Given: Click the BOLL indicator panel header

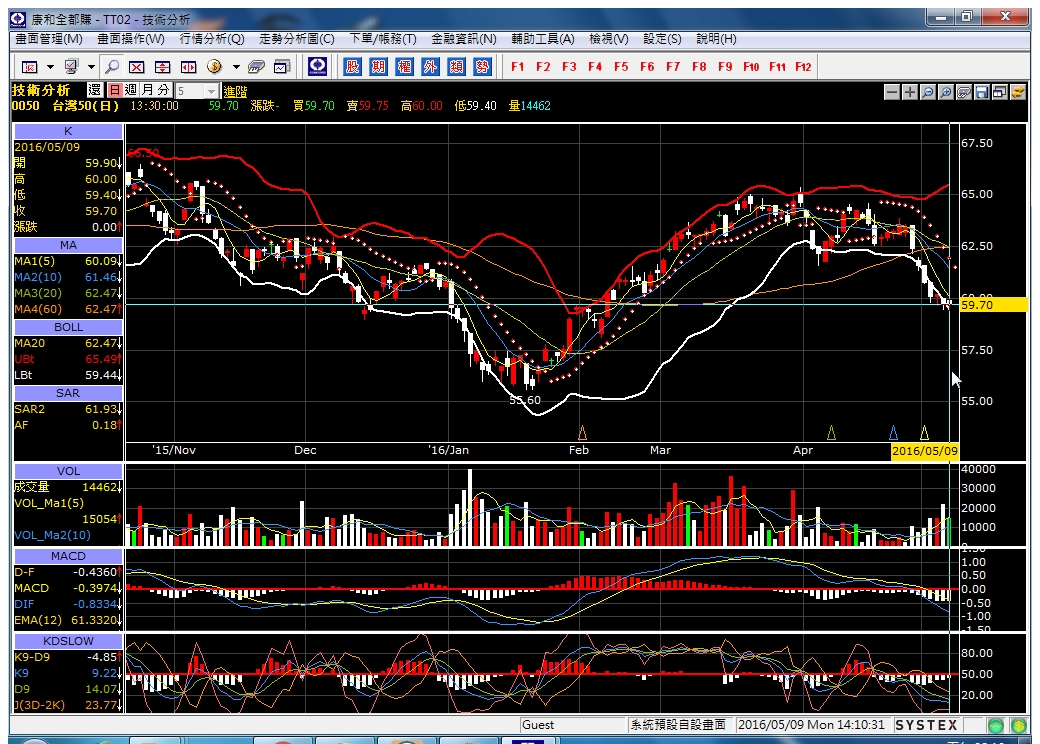Looking at the screenshot, I should (68, 328).
